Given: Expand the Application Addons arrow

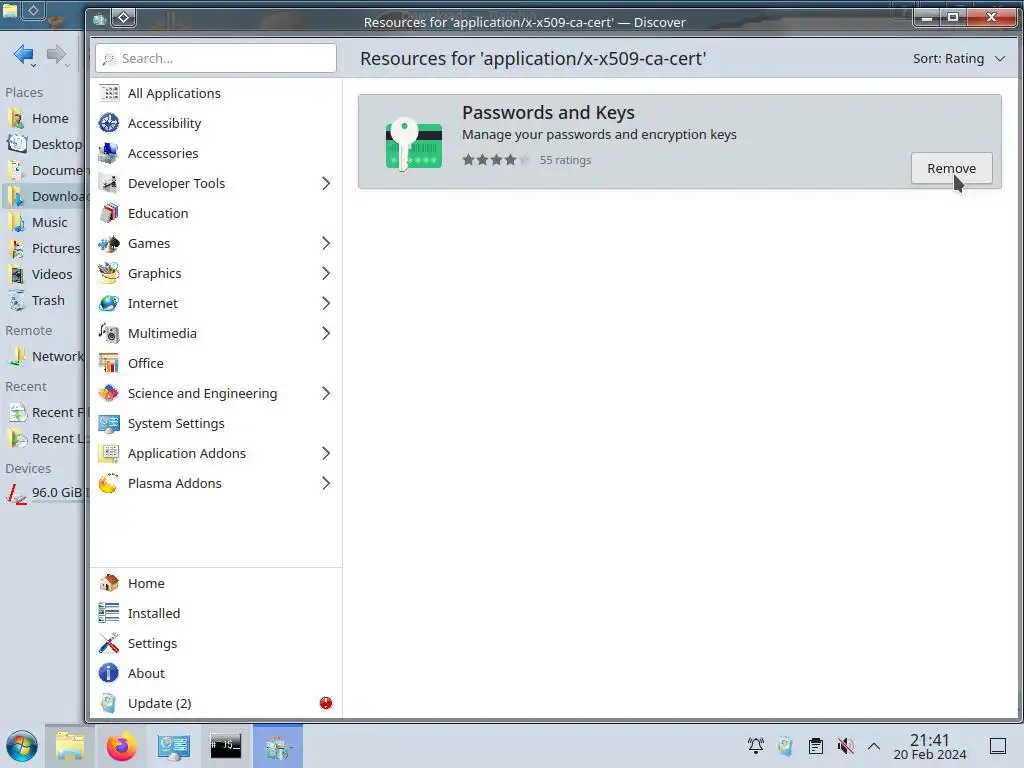Looking at the screenshot, I should coord(326,454).
